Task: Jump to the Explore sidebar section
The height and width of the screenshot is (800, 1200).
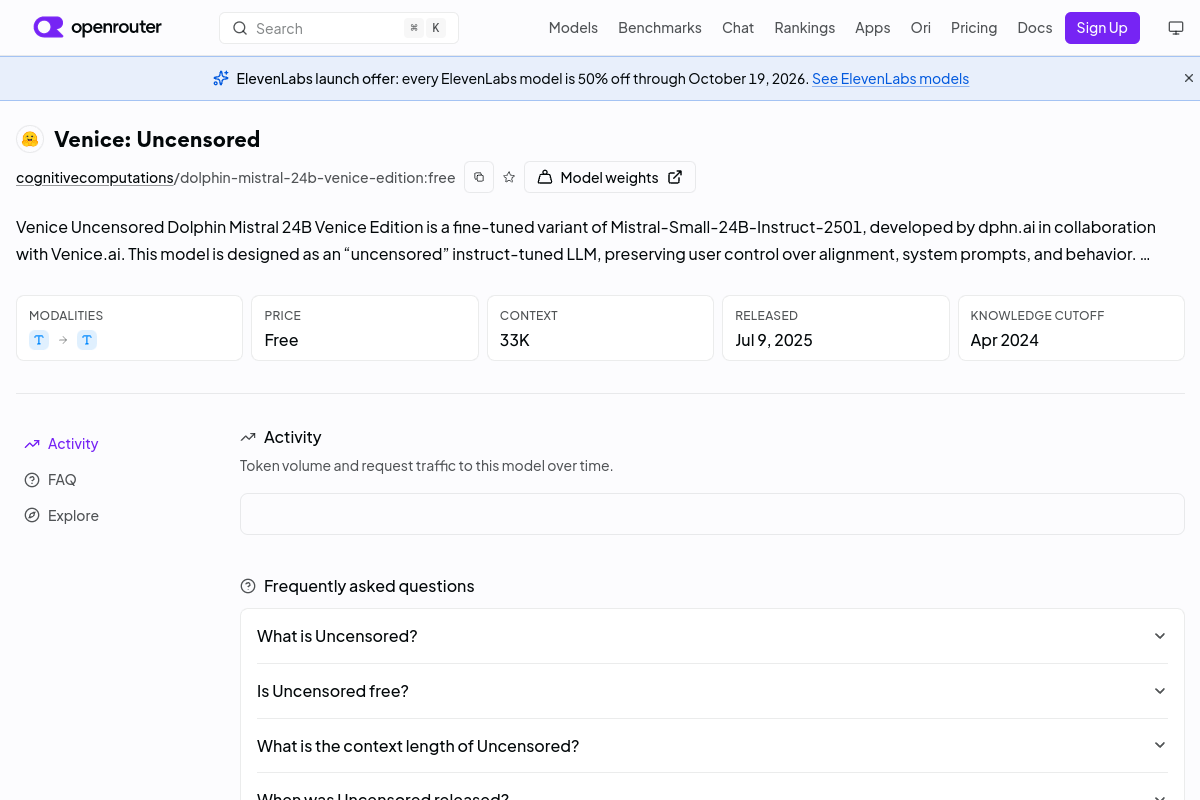Action: [73, 516]
